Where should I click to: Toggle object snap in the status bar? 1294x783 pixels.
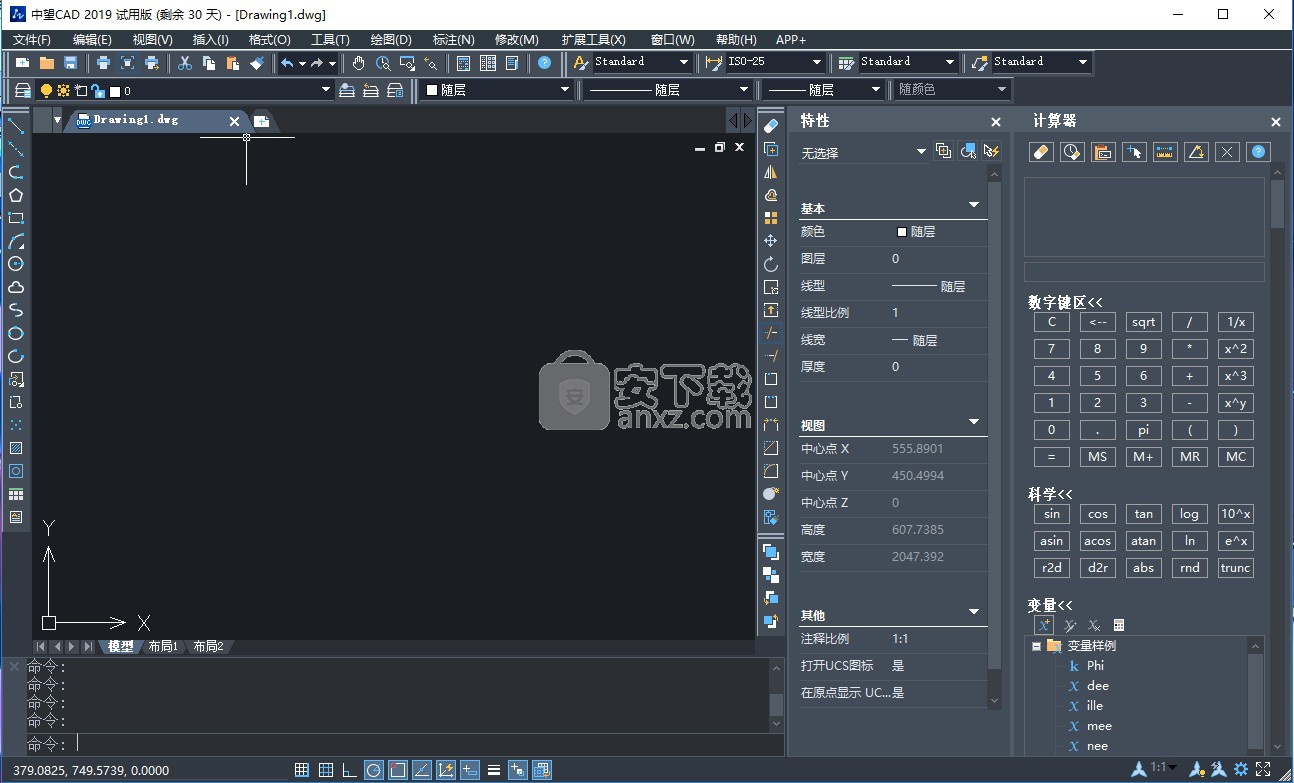(x=398, y=770)
